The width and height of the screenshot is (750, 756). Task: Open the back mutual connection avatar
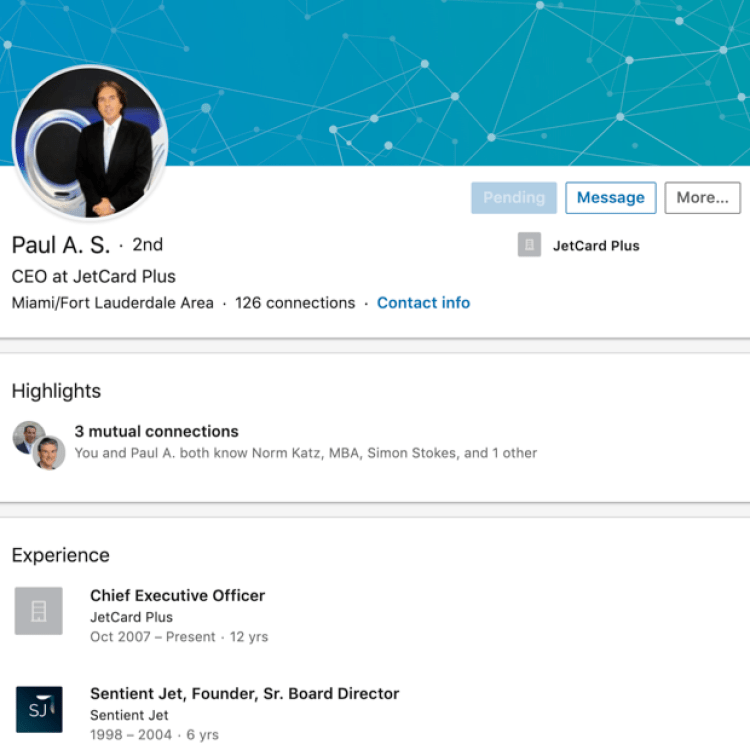(27, 436)
